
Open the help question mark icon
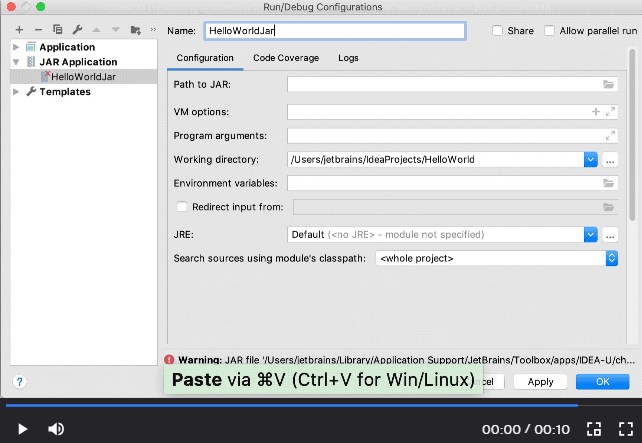click(x=19, y=382)
